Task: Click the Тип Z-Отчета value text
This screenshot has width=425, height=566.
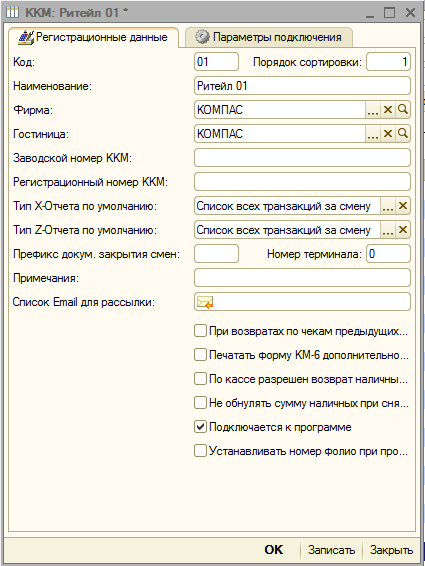Action: point(283,230)
